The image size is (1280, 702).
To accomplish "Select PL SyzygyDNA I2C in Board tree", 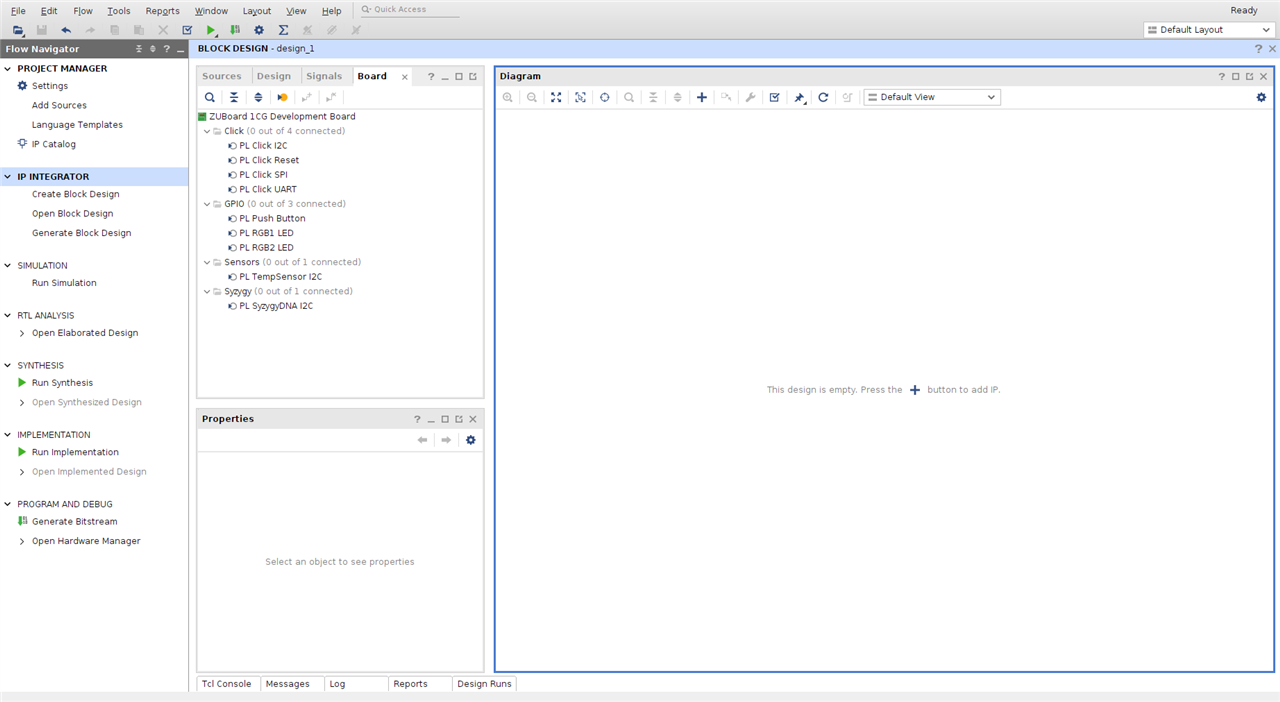I will coord(276,306).
